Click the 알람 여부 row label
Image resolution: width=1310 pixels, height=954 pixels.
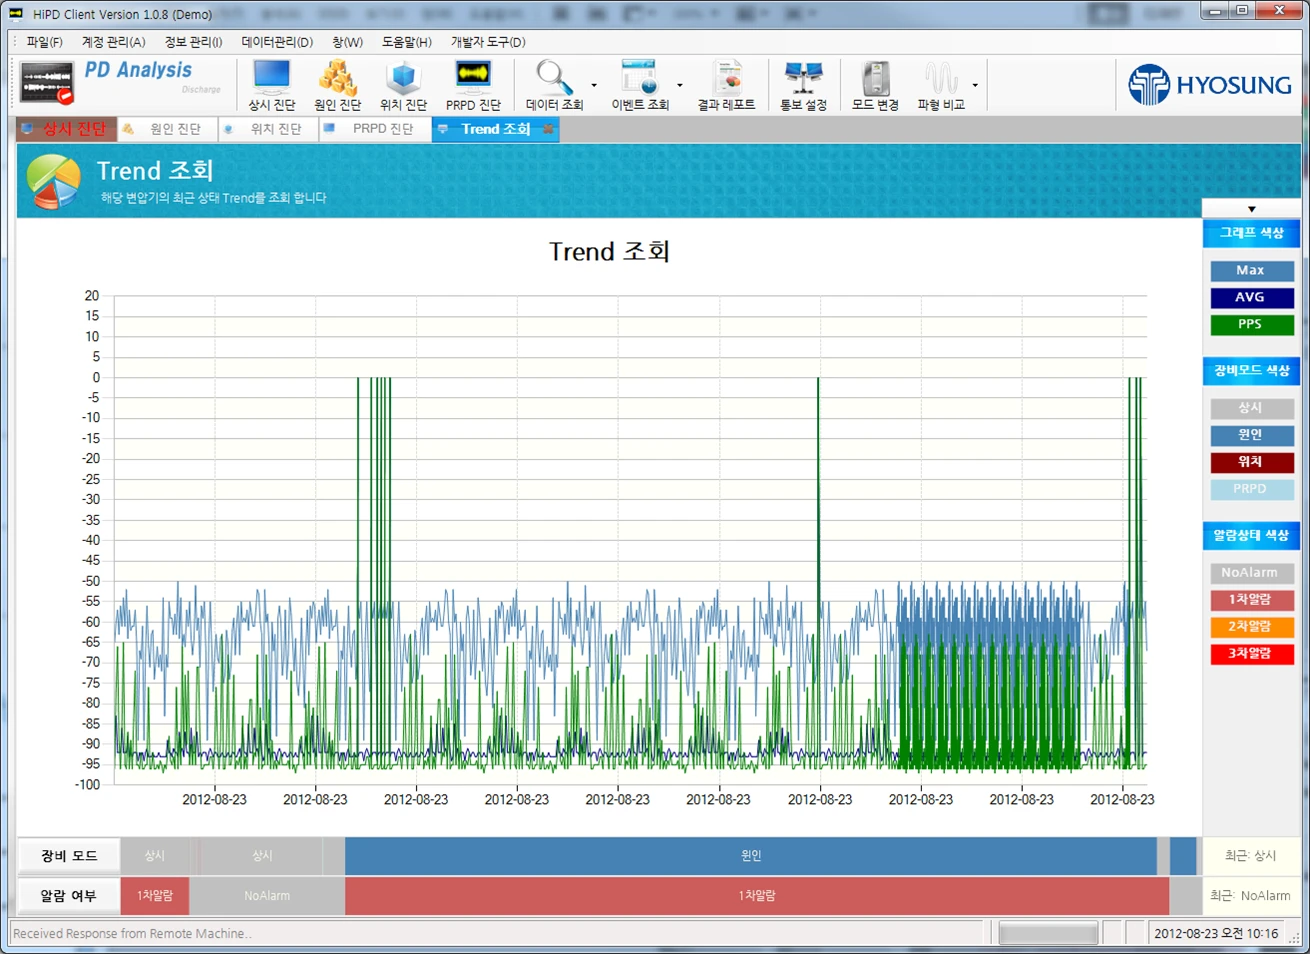[68, 896]
